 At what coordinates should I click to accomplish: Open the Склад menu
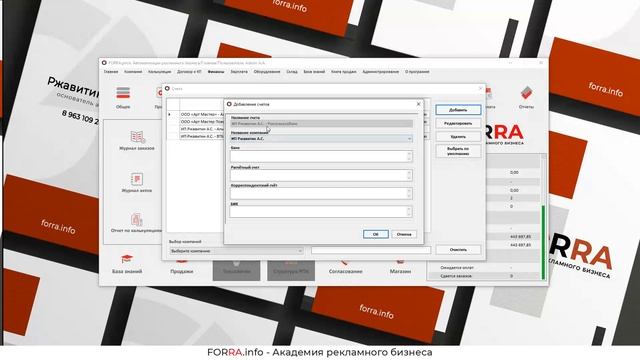[292, 72]
